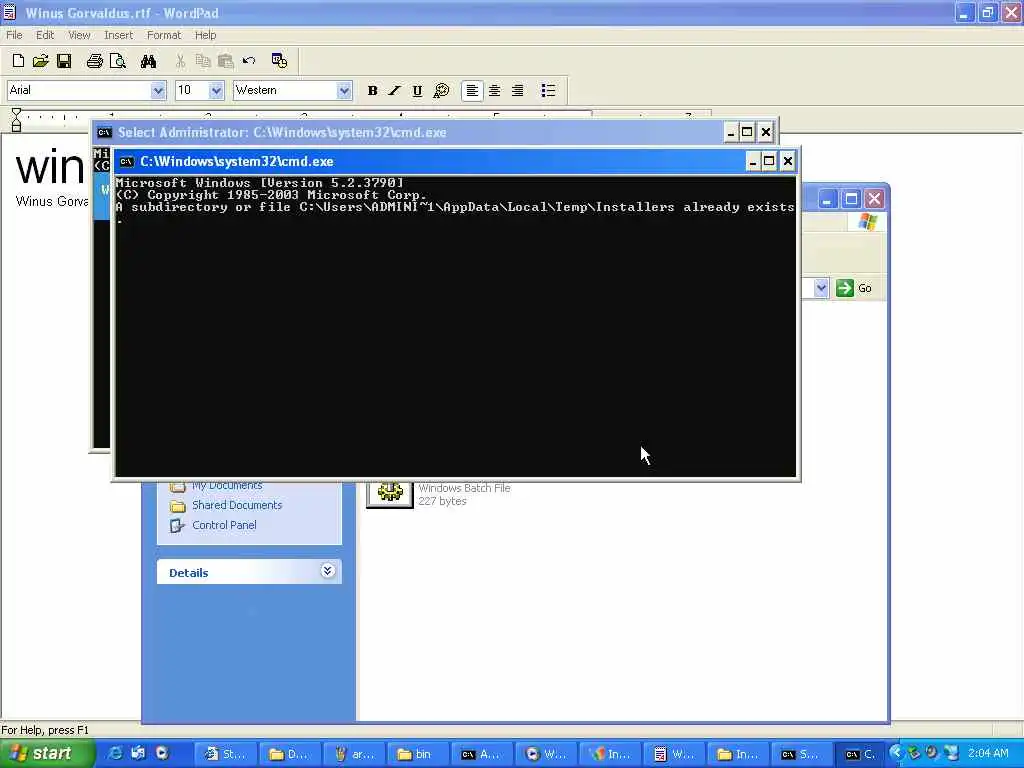Viewport: 1024px width, 768px height.
Task: Open Print Preview from WordPad toolbar
Action: pos(118,61)
